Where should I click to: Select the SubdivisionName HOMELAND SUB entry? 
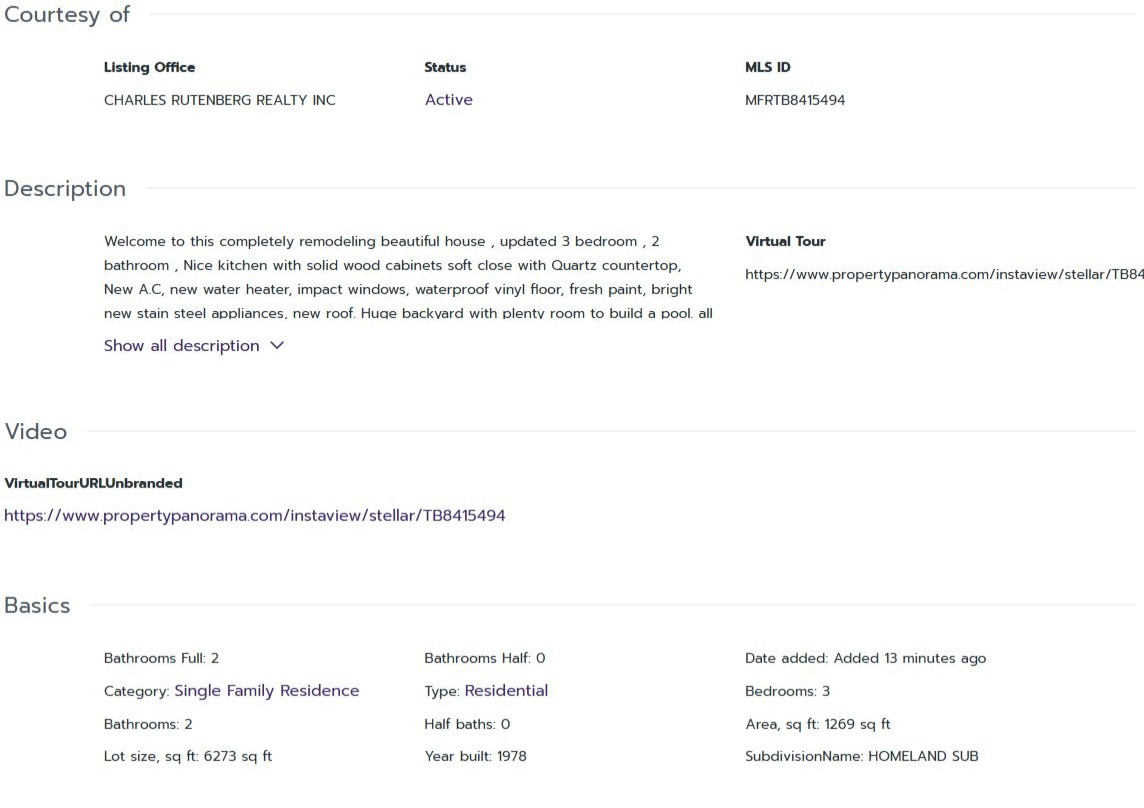pos(861,757)
